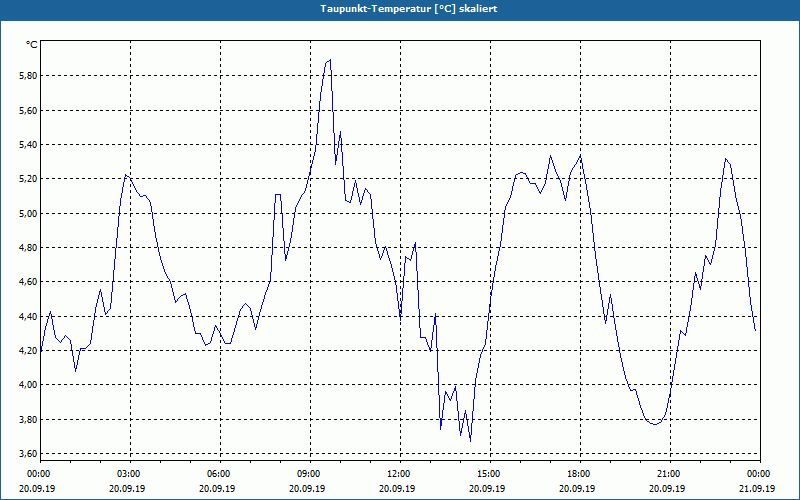Click the 20.09.19 date under 18:00

point(577,488)
